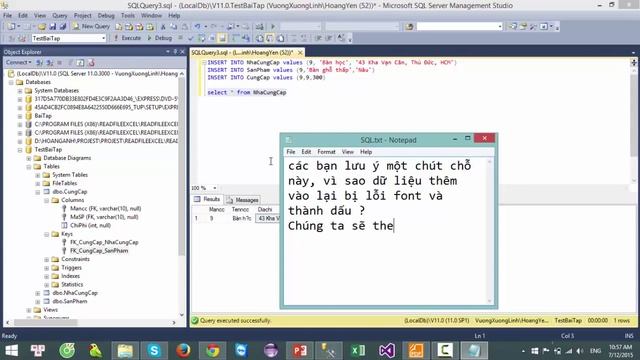
Task: Expand the Views folder
Action: pos(29,310)
